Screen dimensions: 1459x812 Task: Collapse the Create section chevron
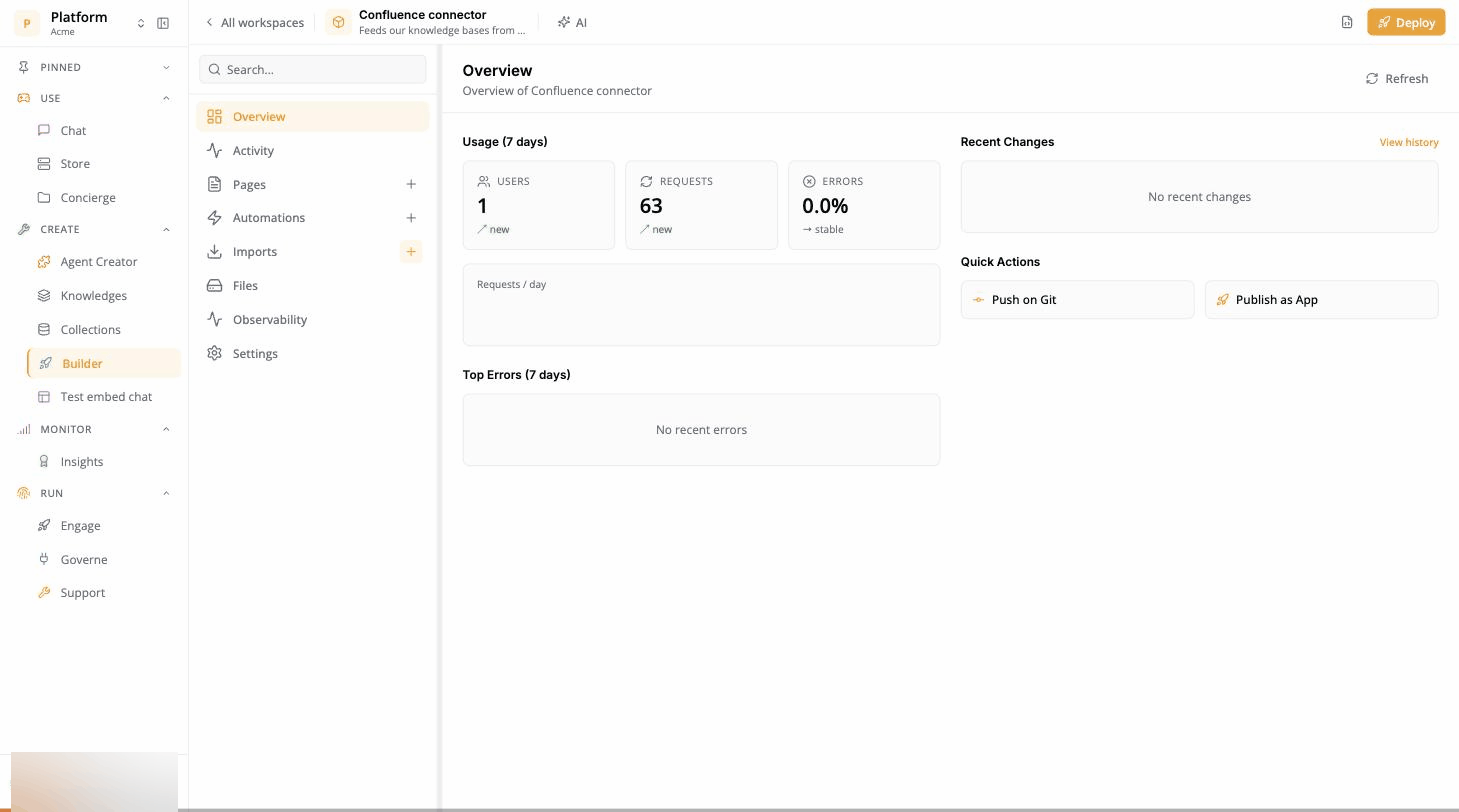(166, 229)
